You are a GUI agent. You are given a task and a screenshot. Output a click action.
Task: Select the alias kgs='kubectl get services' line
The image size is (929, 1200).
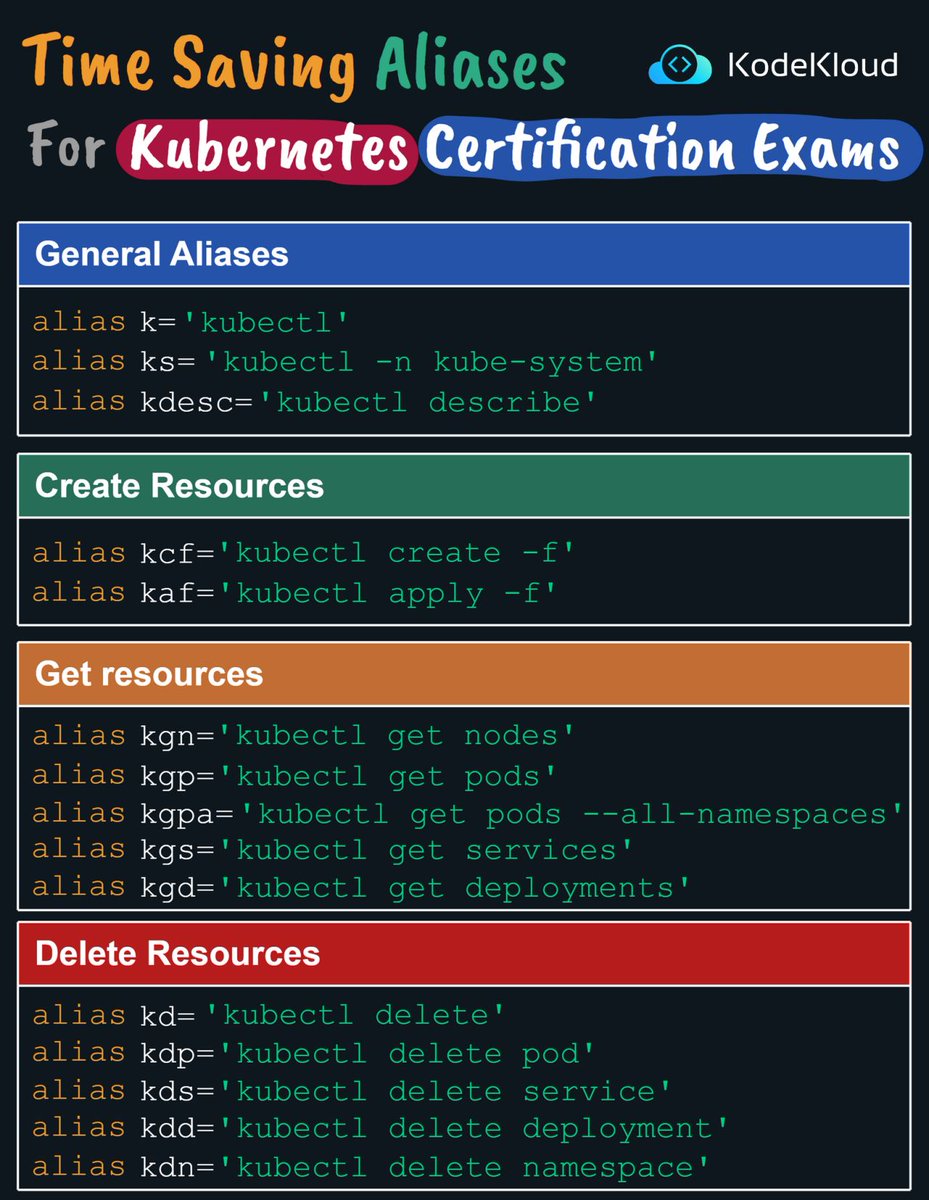pos(333,851)
